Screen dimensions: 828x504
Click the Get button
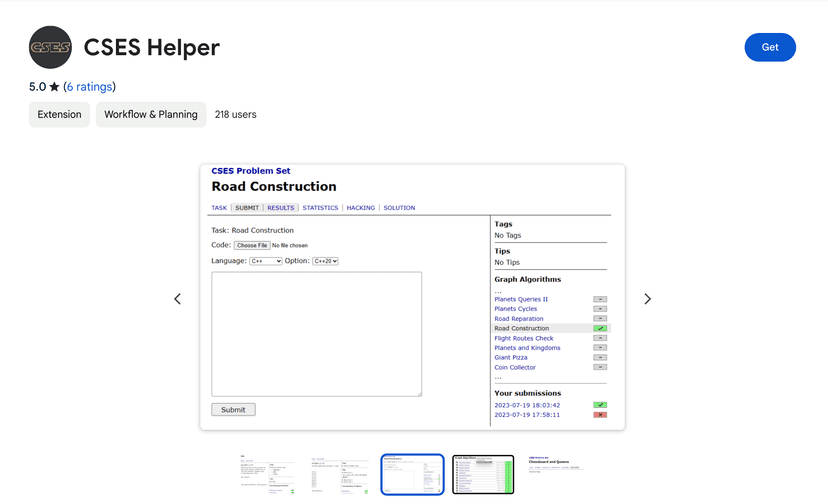[x=770, y=47]
